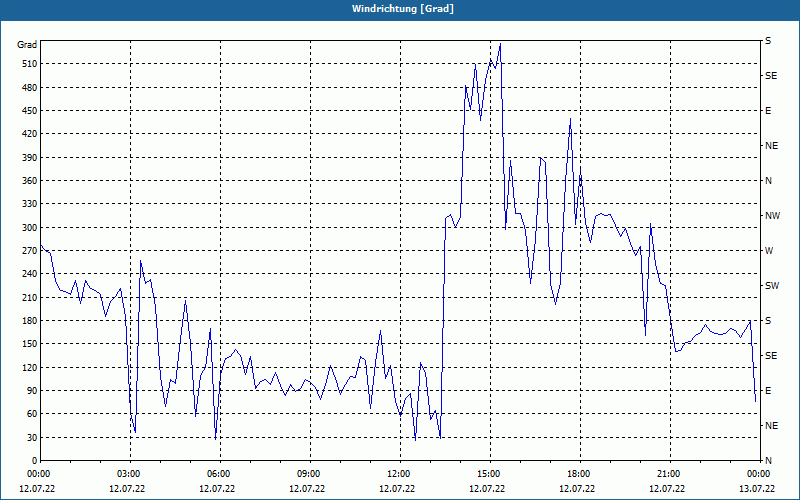Click the 21:00 time label
This screenshot has width=800, height=500.
coord(670,473)
